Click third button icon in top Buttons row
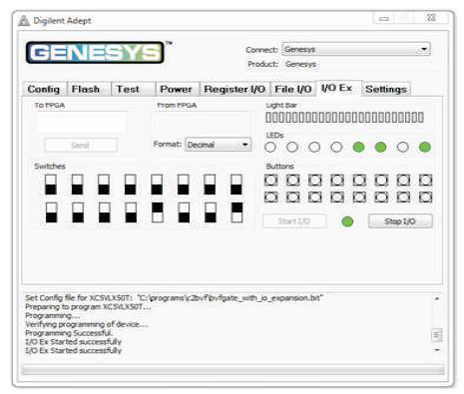The width and height of the screenshot is (464, 394). [x=315, y=180]
